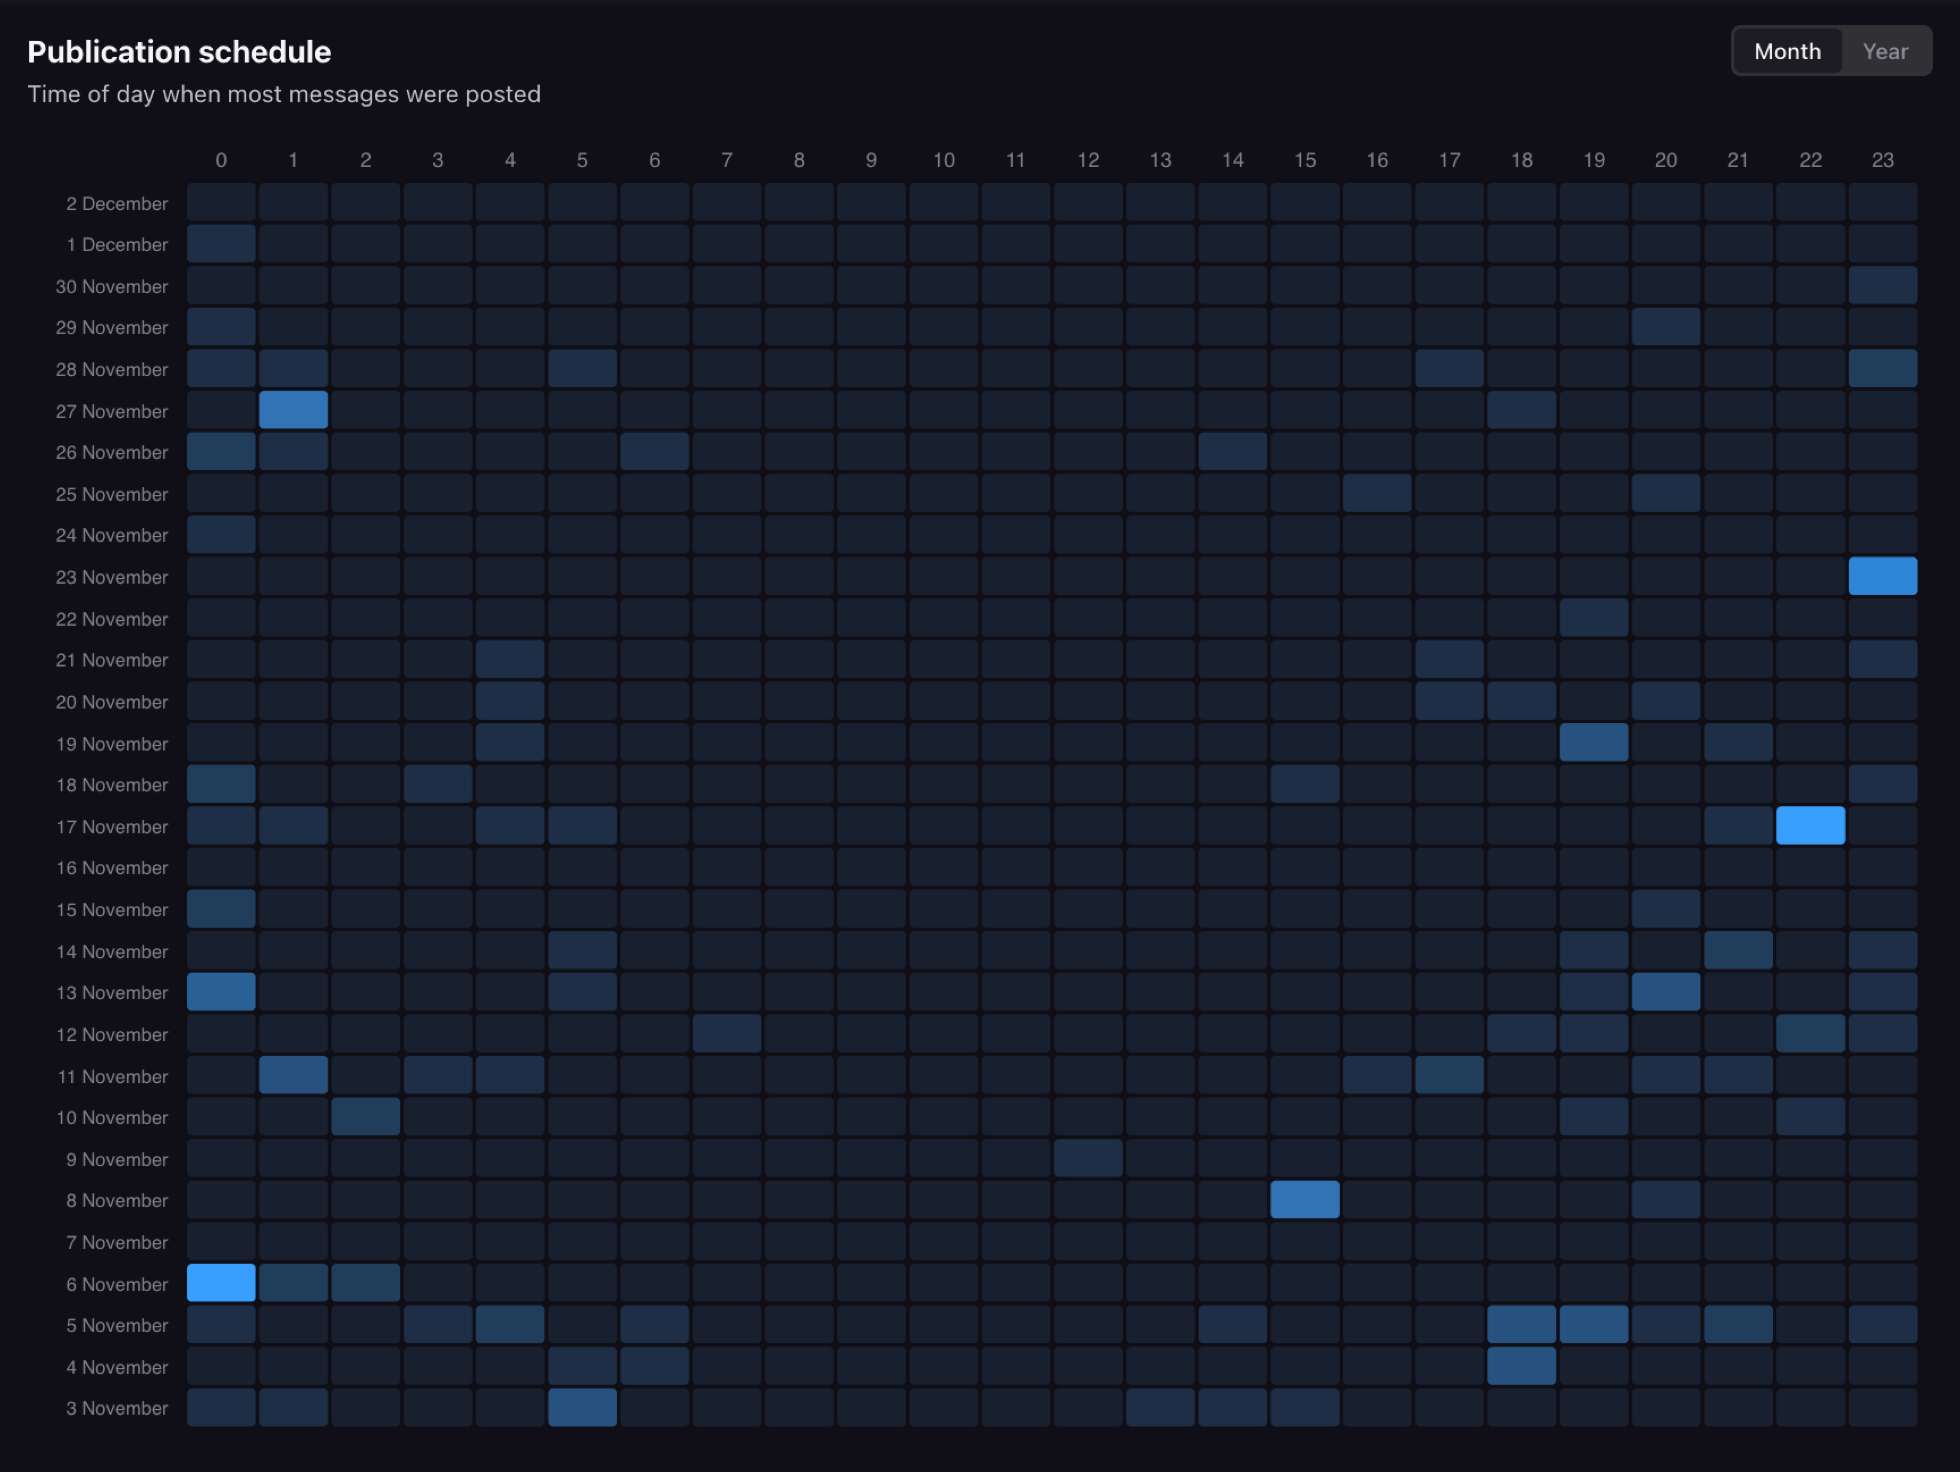The height and width of the screenshot is (1472, 1960).
Task: Select the 22 November hour 19 cell
Action: [1593, 618]
